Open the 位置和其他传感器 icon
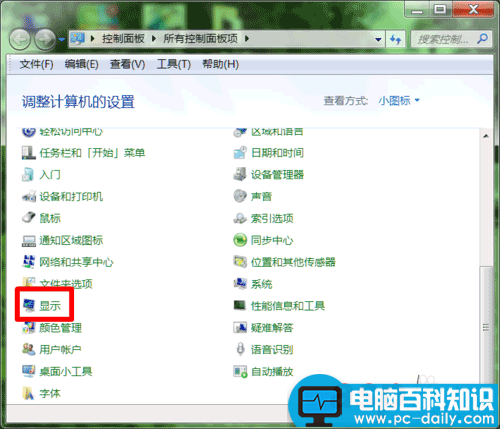Viewport: 500px width, 429px height. tap(240, 262)
